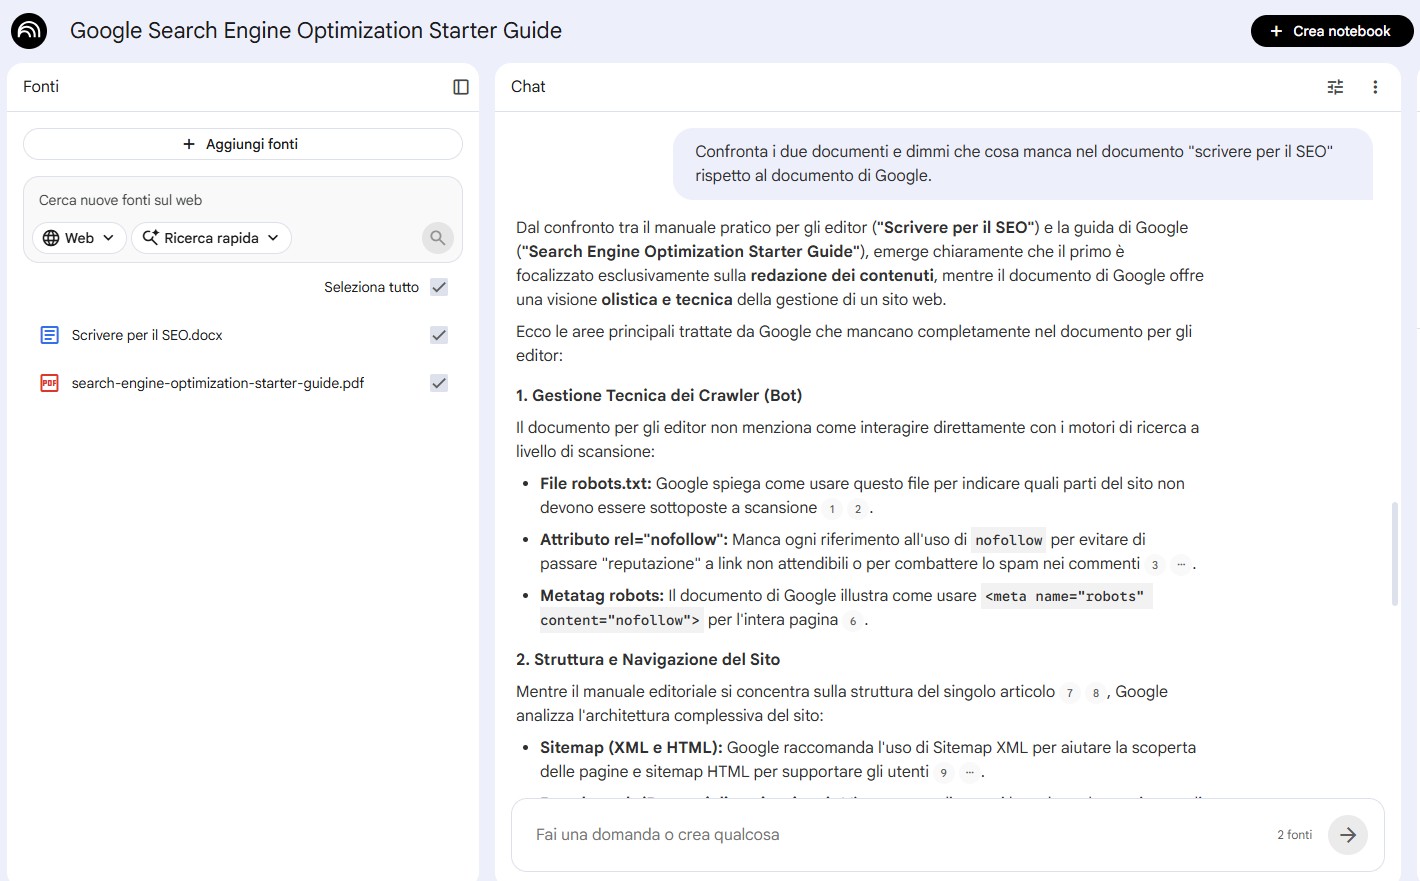Viewport: 1420px width, 881px height.
Task: Submit the web source search magnifier
Action: pyautogui.click(x=437, y=238)
